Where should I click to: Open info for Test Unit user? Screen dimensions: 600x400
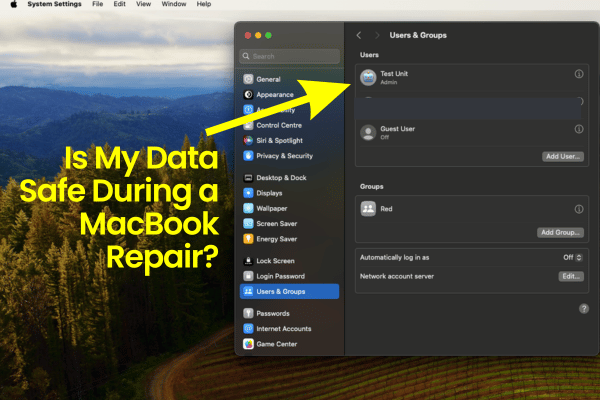click(579, 74)
